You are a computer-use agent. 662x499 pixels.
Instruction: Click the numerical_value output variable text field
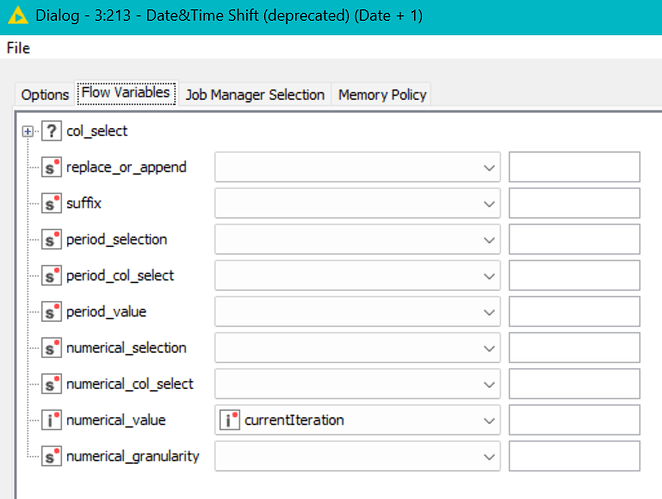pos(574,420)
